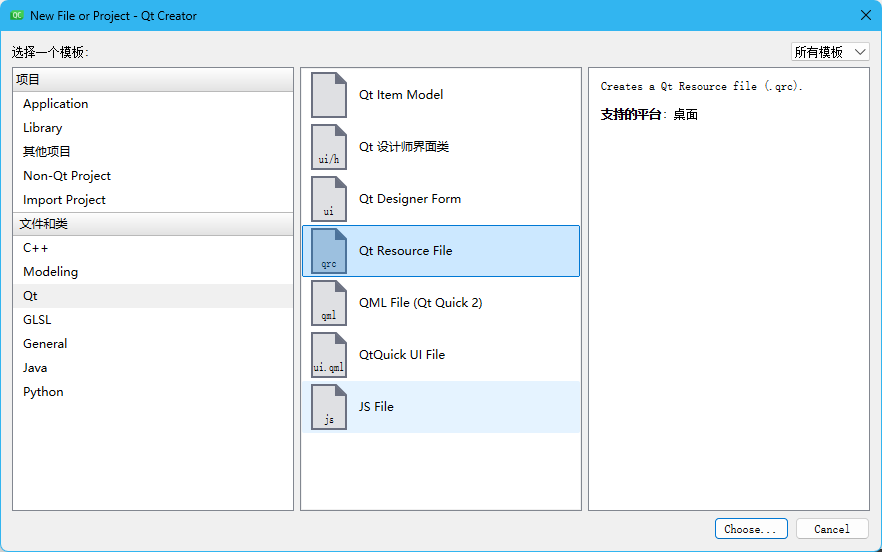Choose the Qt 设计师界面类 template label
This screenshot has height=552, width=882.
pos(404,147)
